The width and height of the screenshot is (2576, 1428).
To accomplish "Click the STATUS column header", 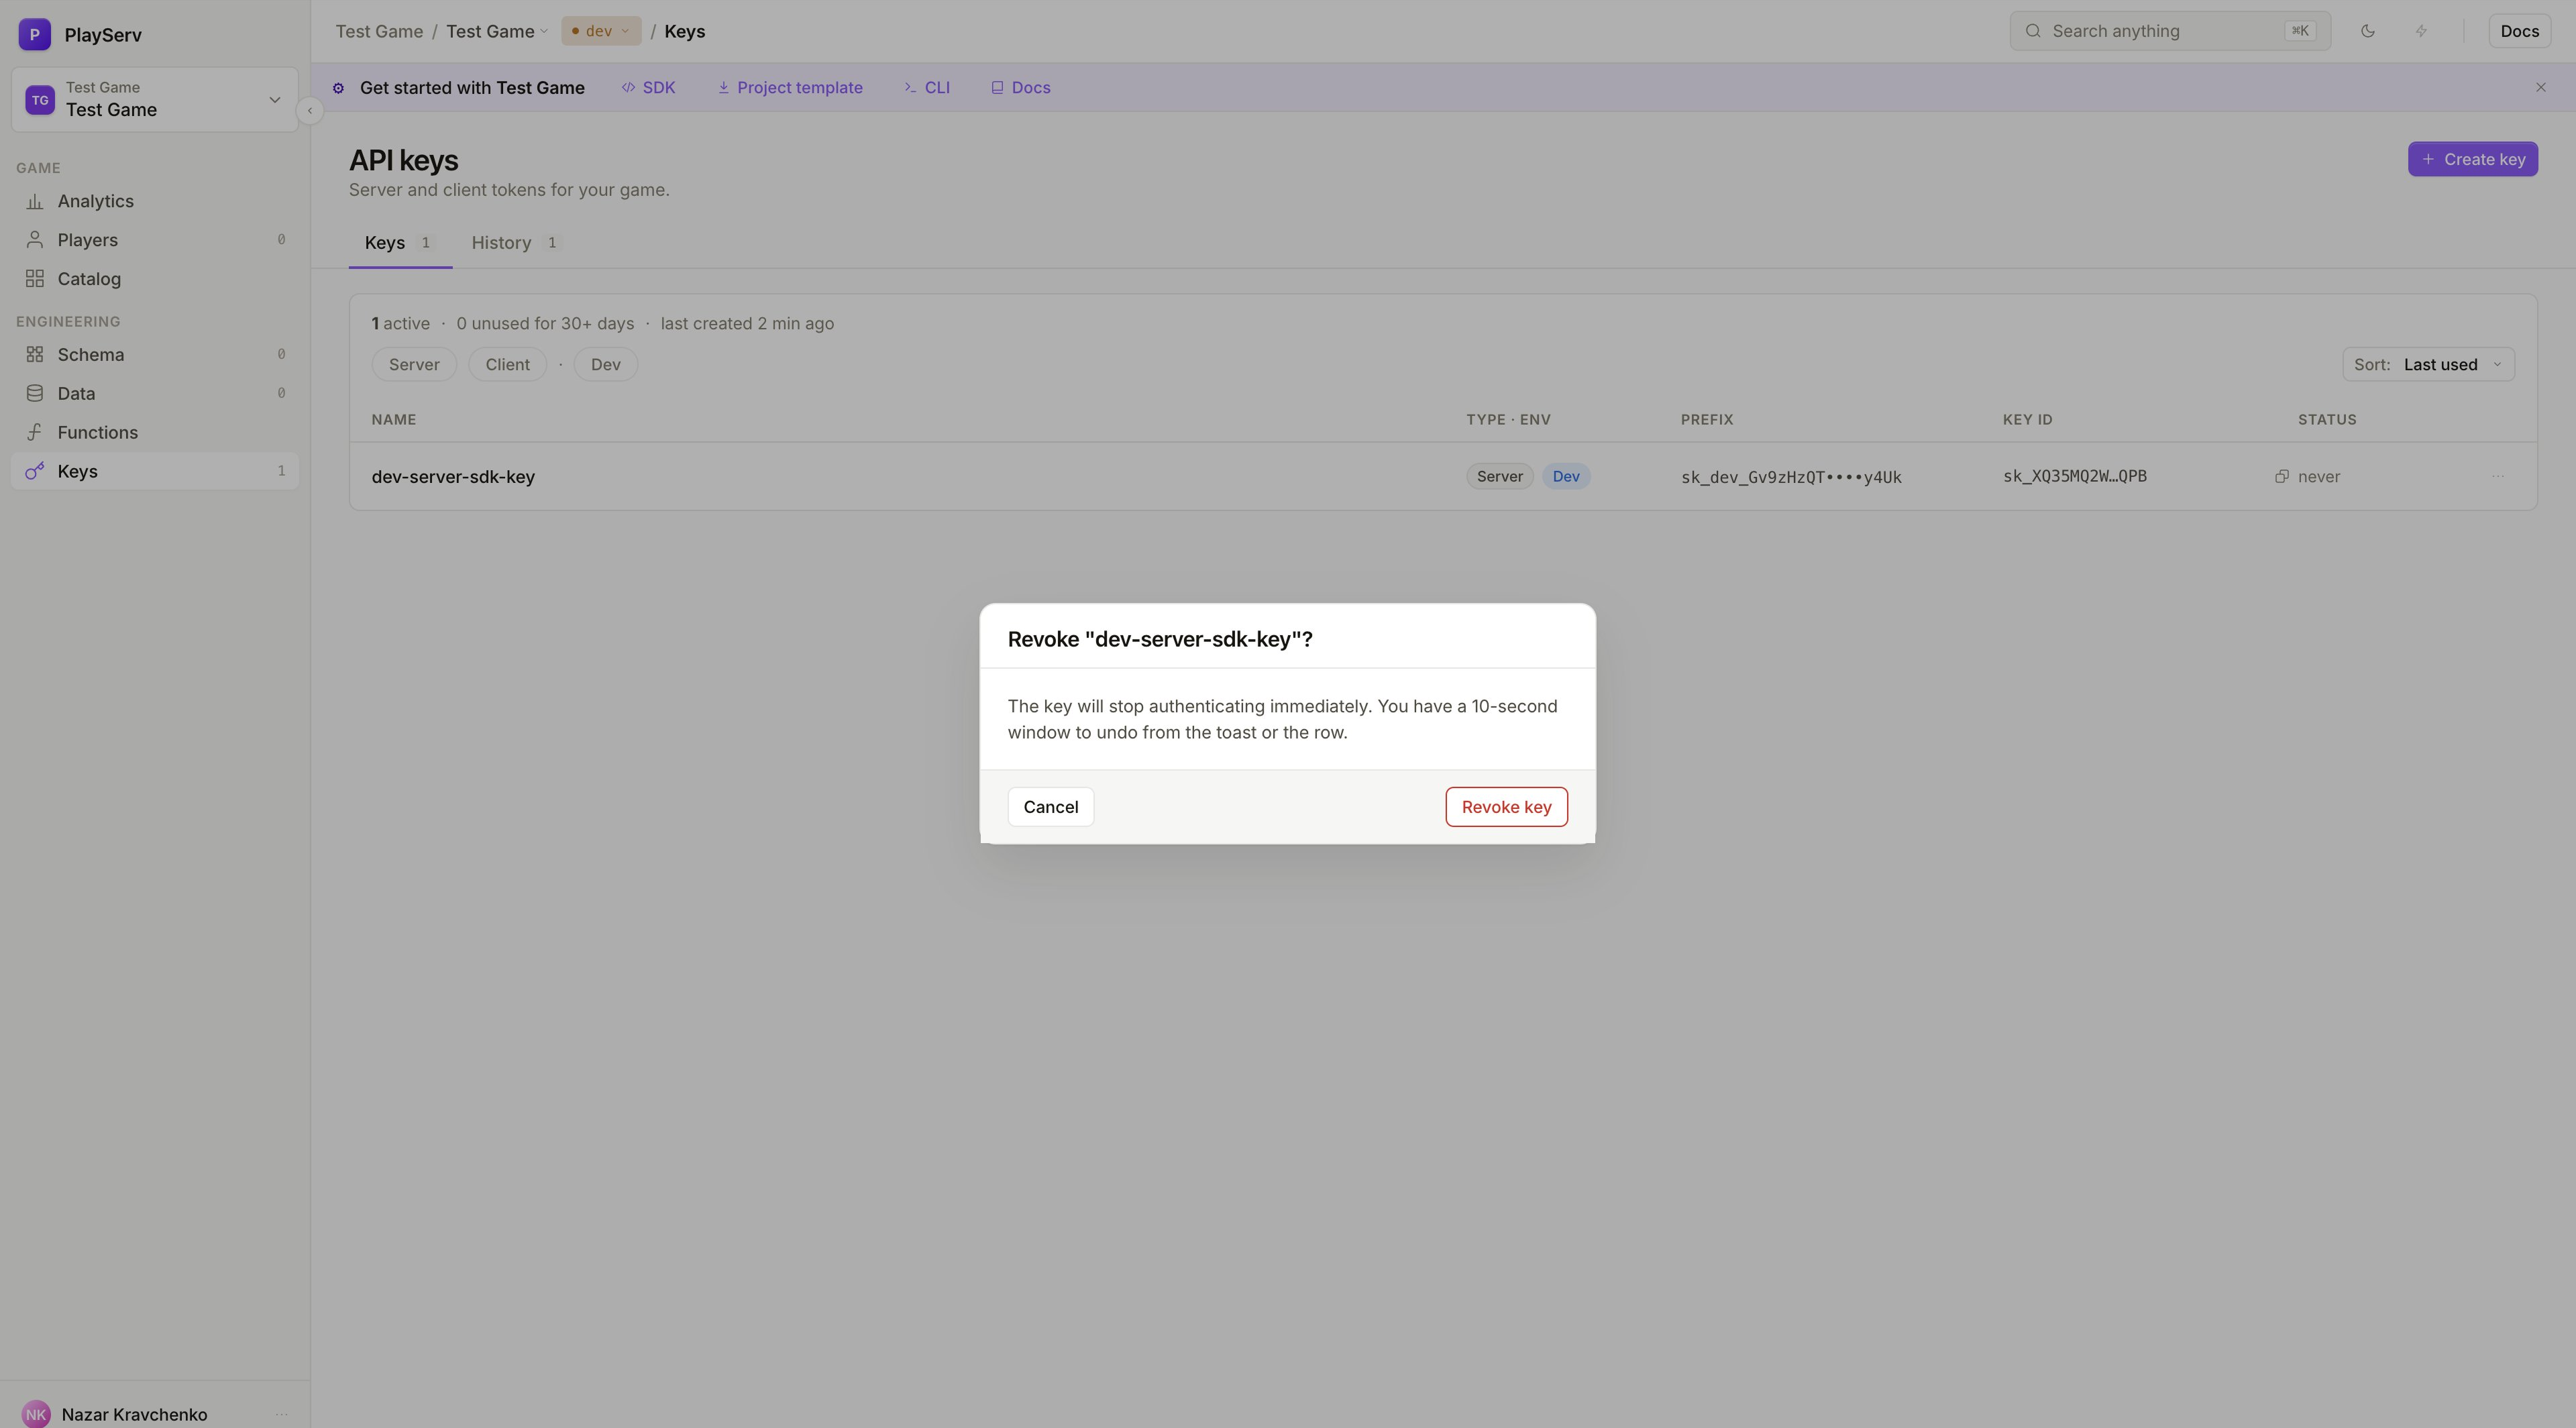I will 2326,420.
